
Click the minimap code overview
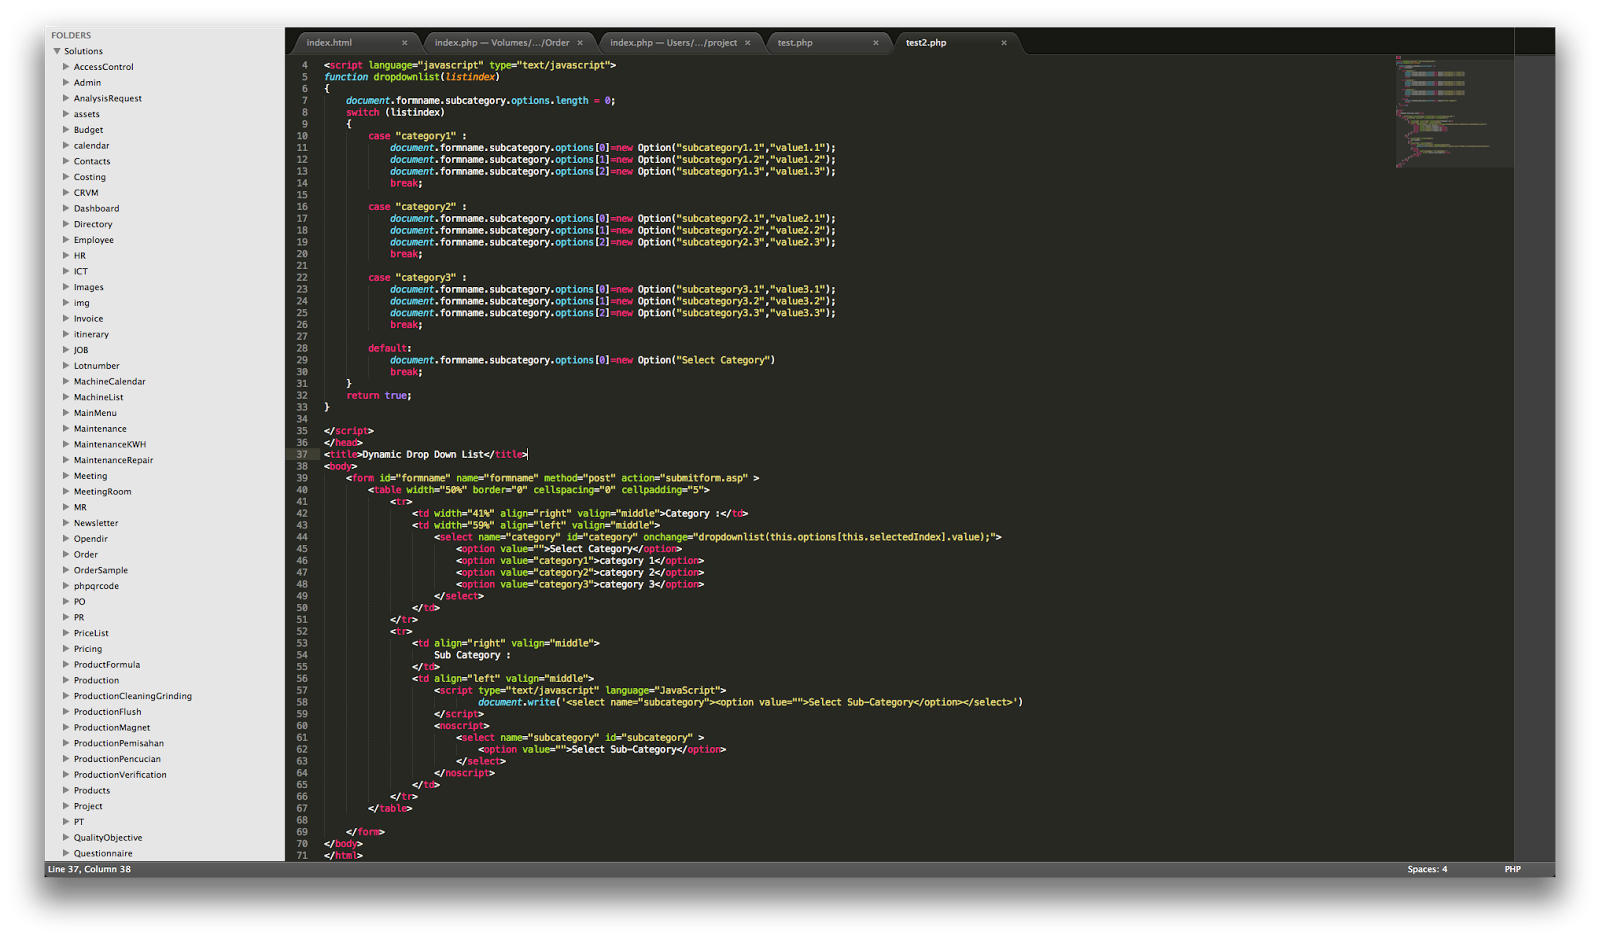click(x=1454, y=112)
